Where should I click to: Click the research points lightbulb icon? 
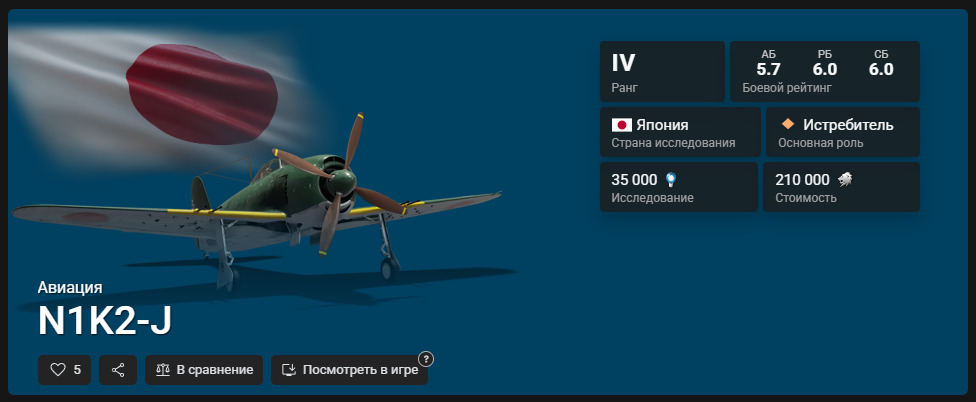[670, 180]
